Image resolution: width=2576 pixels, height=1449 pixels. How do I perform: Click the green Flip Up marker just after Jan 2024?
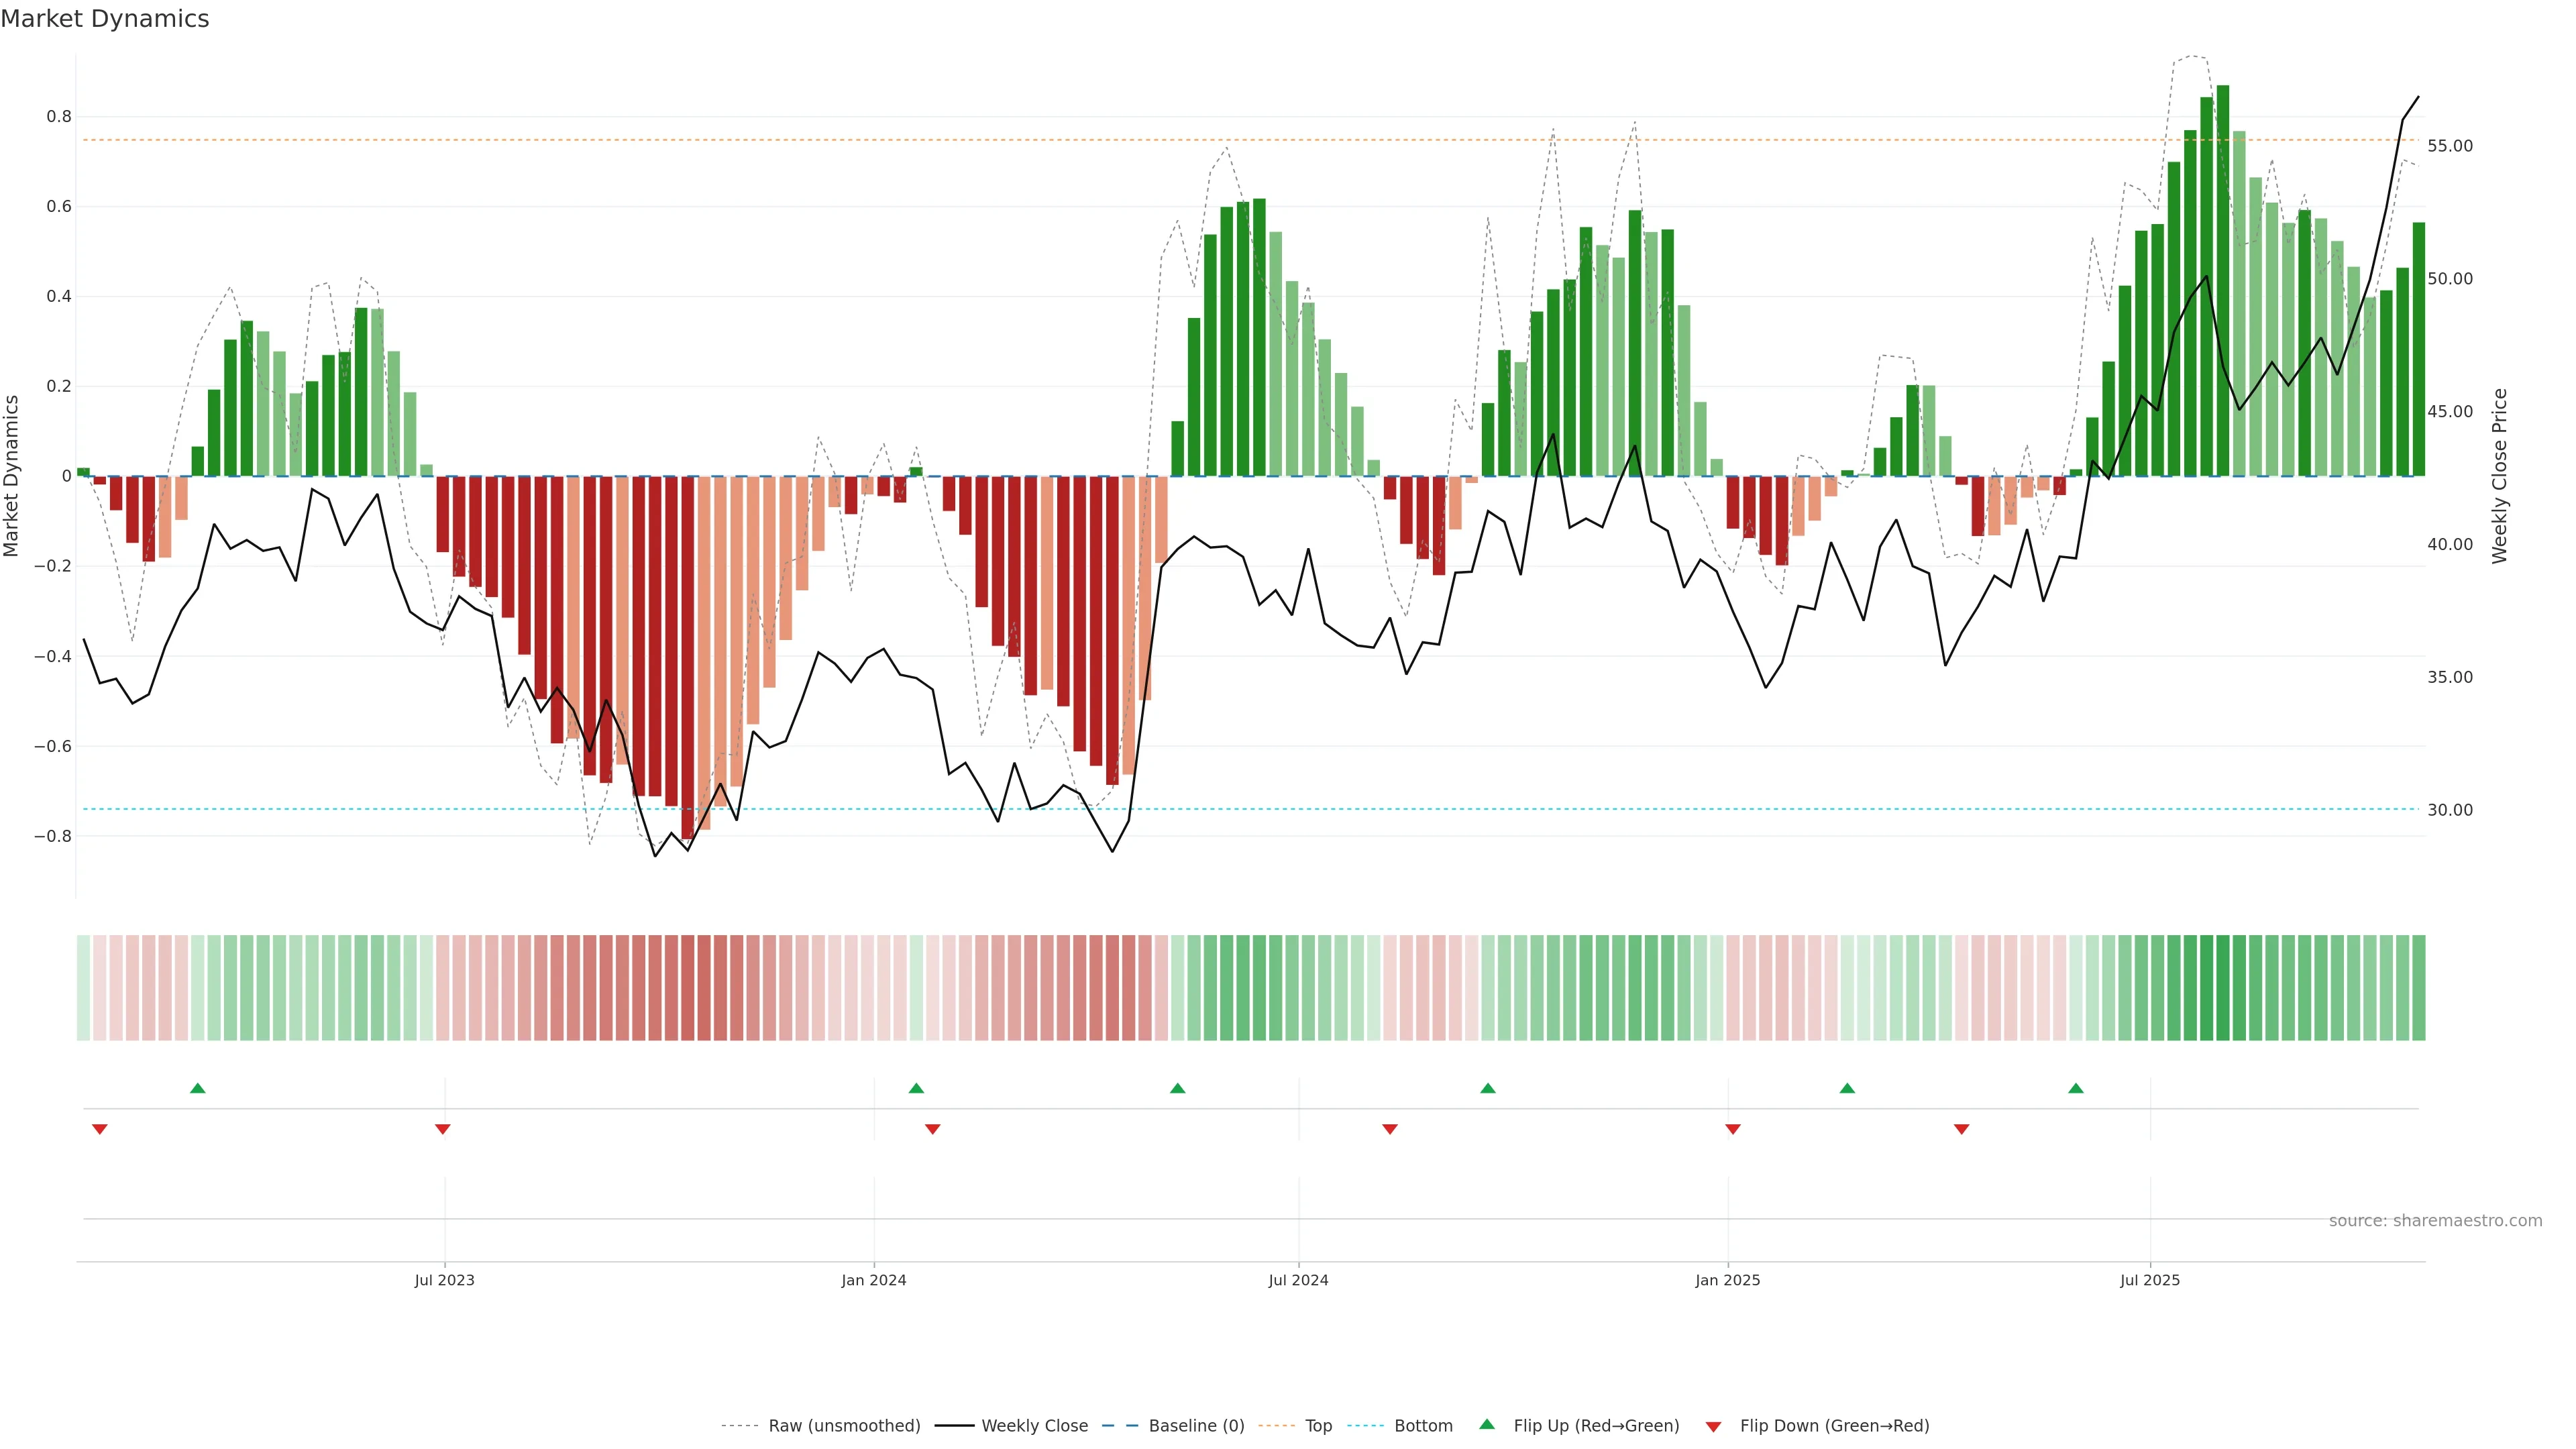[916, 1088]
